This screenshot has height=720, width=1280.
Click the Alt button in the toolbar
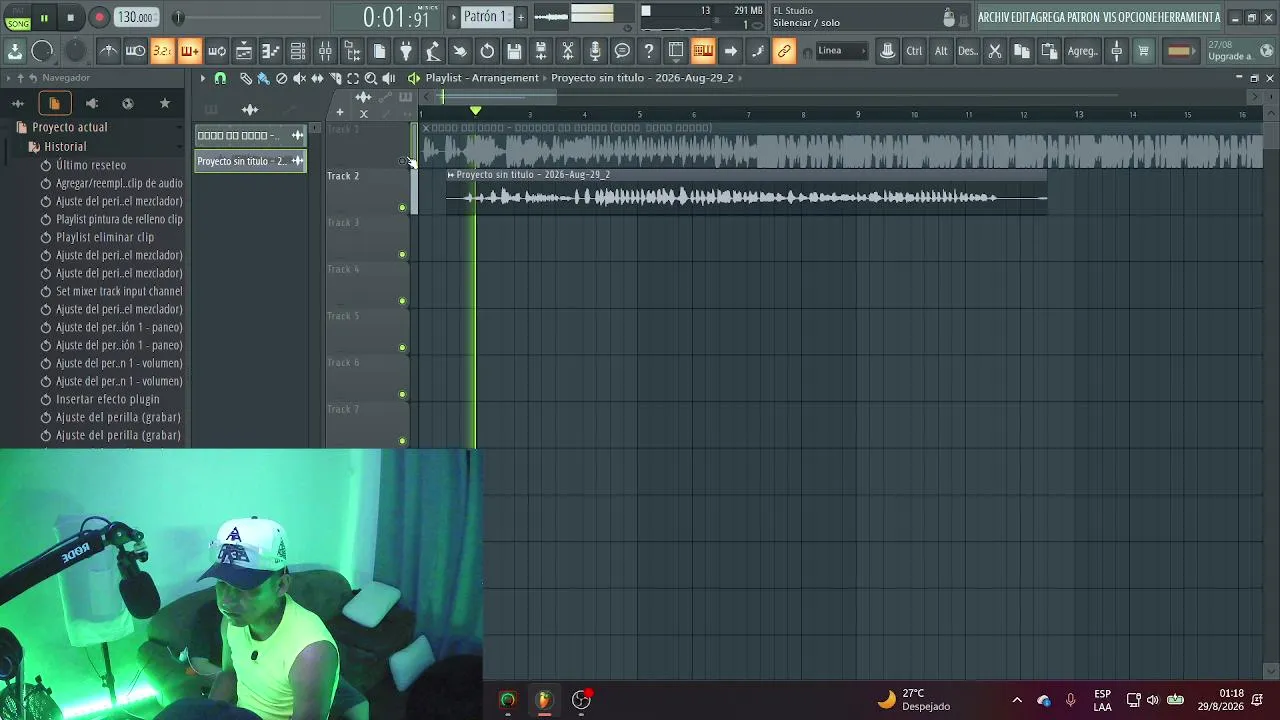(941, 51)
